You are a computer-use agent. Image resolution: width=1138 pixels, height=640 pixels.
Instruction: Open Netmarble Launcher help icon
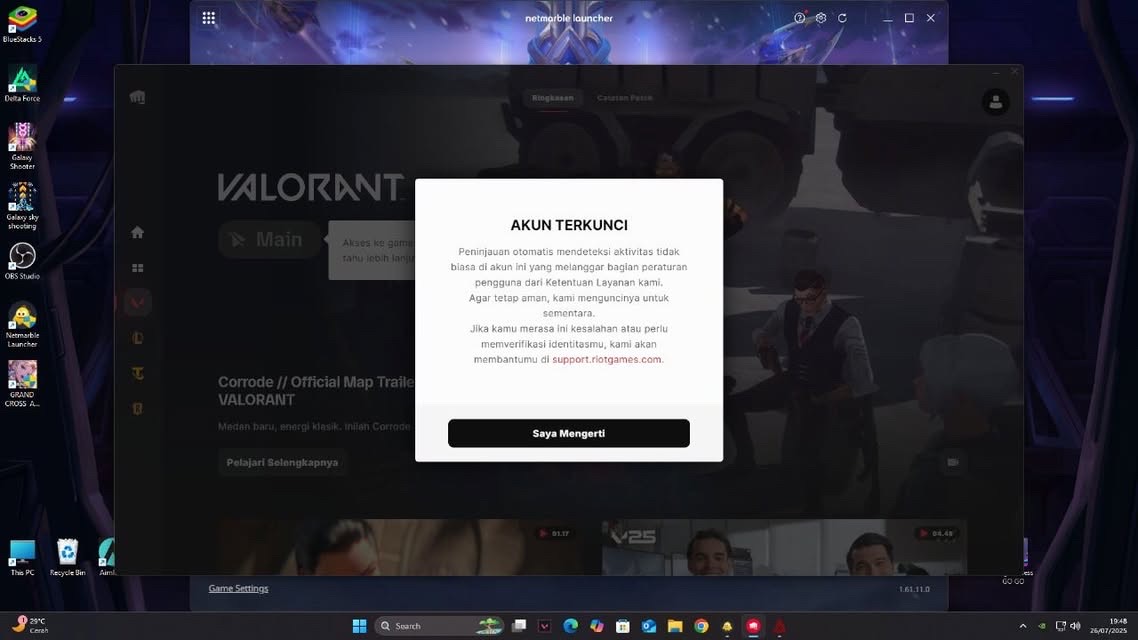point(799,18)
